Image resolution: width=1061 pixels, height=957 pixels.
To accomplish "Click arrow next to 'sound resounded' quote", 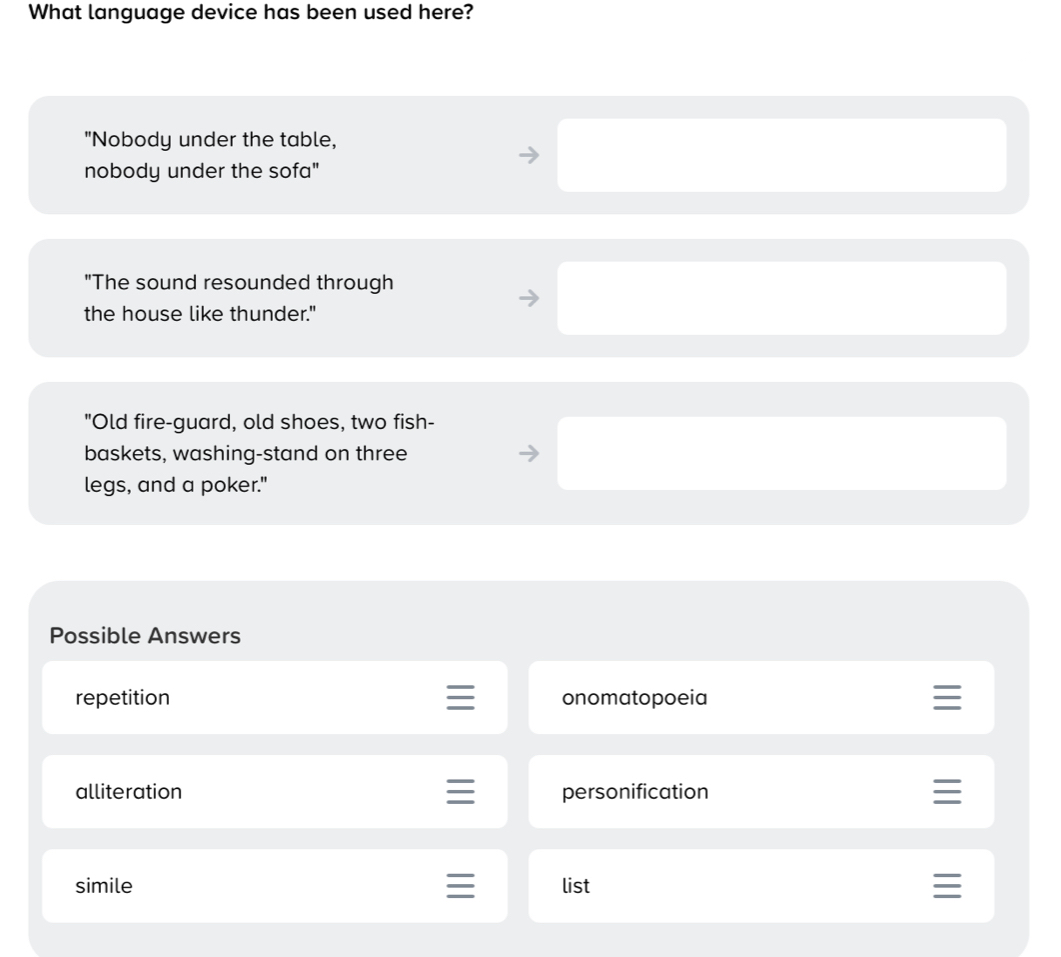I will coord(529,298).
